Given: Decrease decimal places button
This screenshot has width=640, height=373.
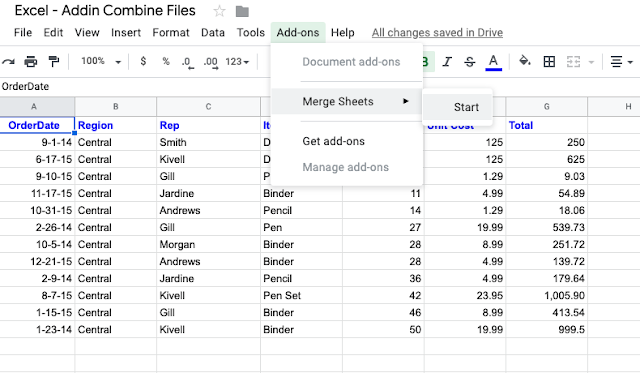Looking at the screenshot, I should click(x=188, y=62).
